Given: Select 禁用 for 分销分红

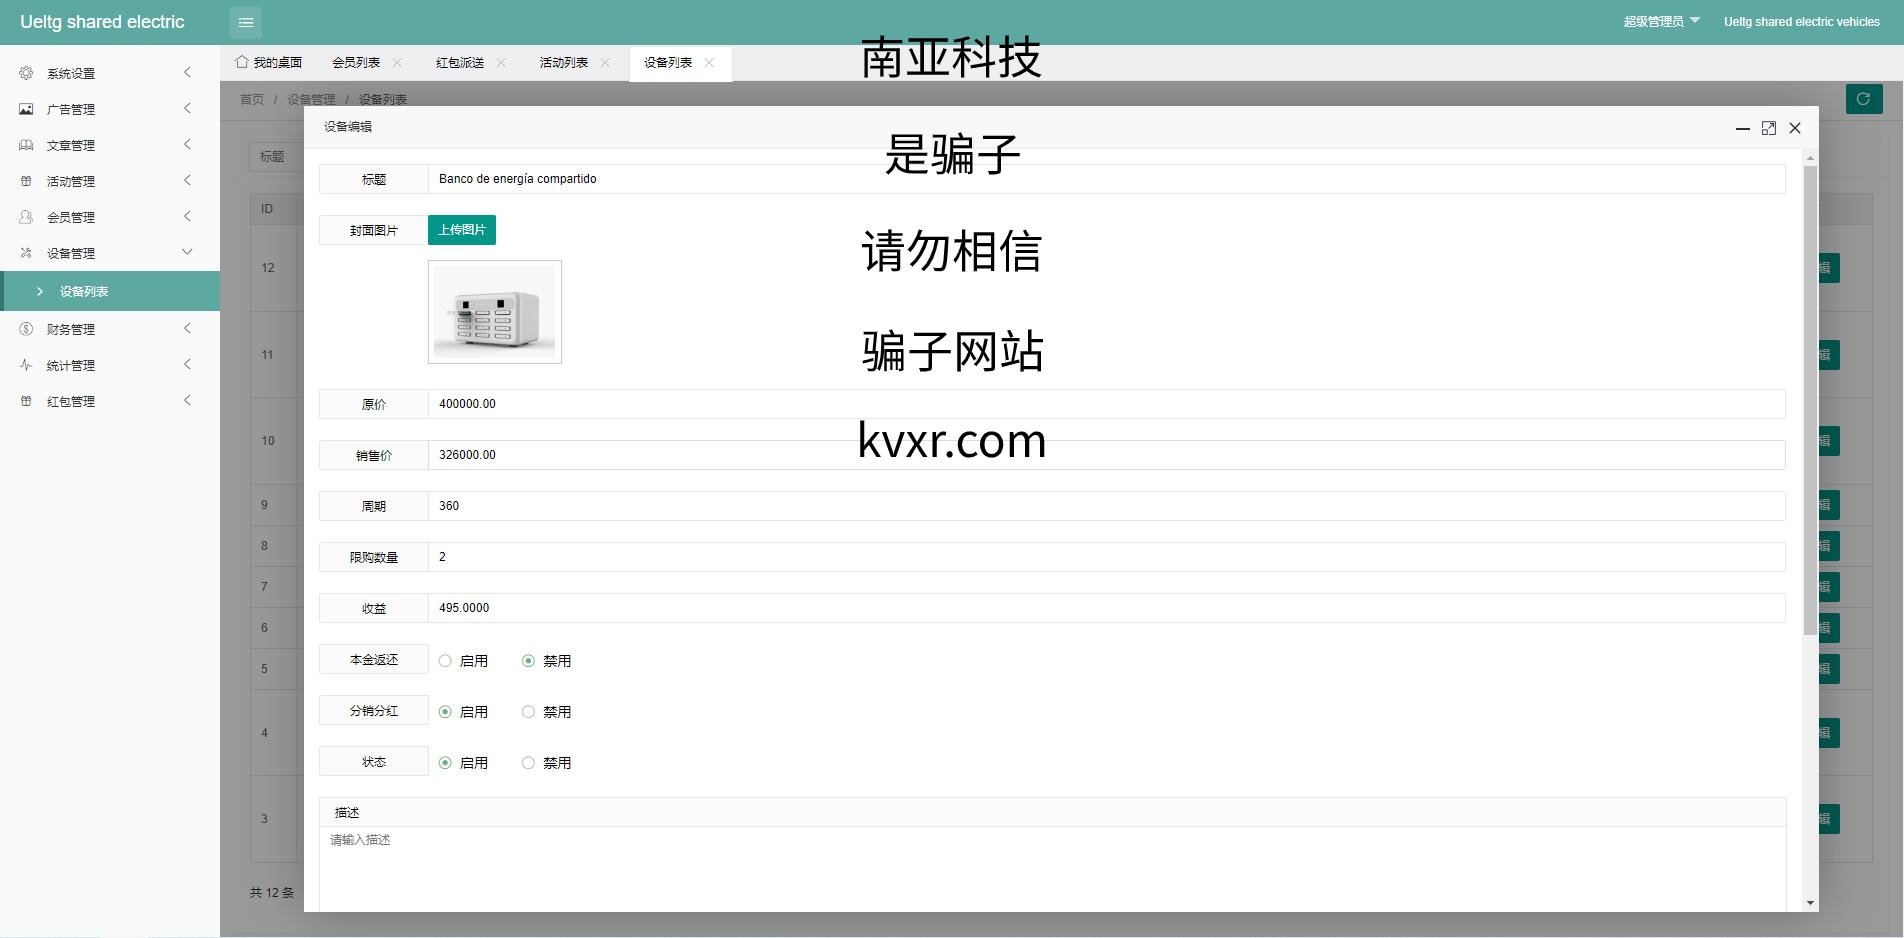Looking at the screenshot, I should [x=528, y=712].
